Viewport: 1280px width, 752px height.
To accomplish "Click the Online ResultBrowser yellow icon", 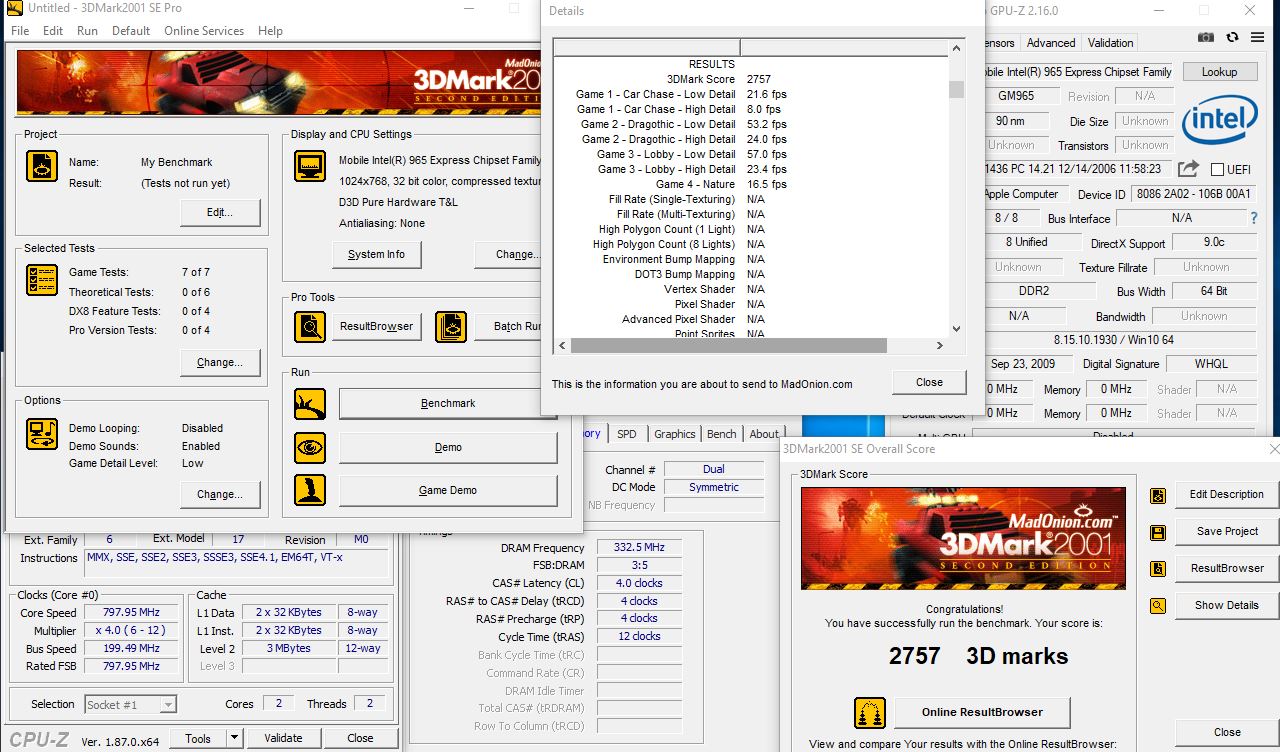I will point(870,713).
